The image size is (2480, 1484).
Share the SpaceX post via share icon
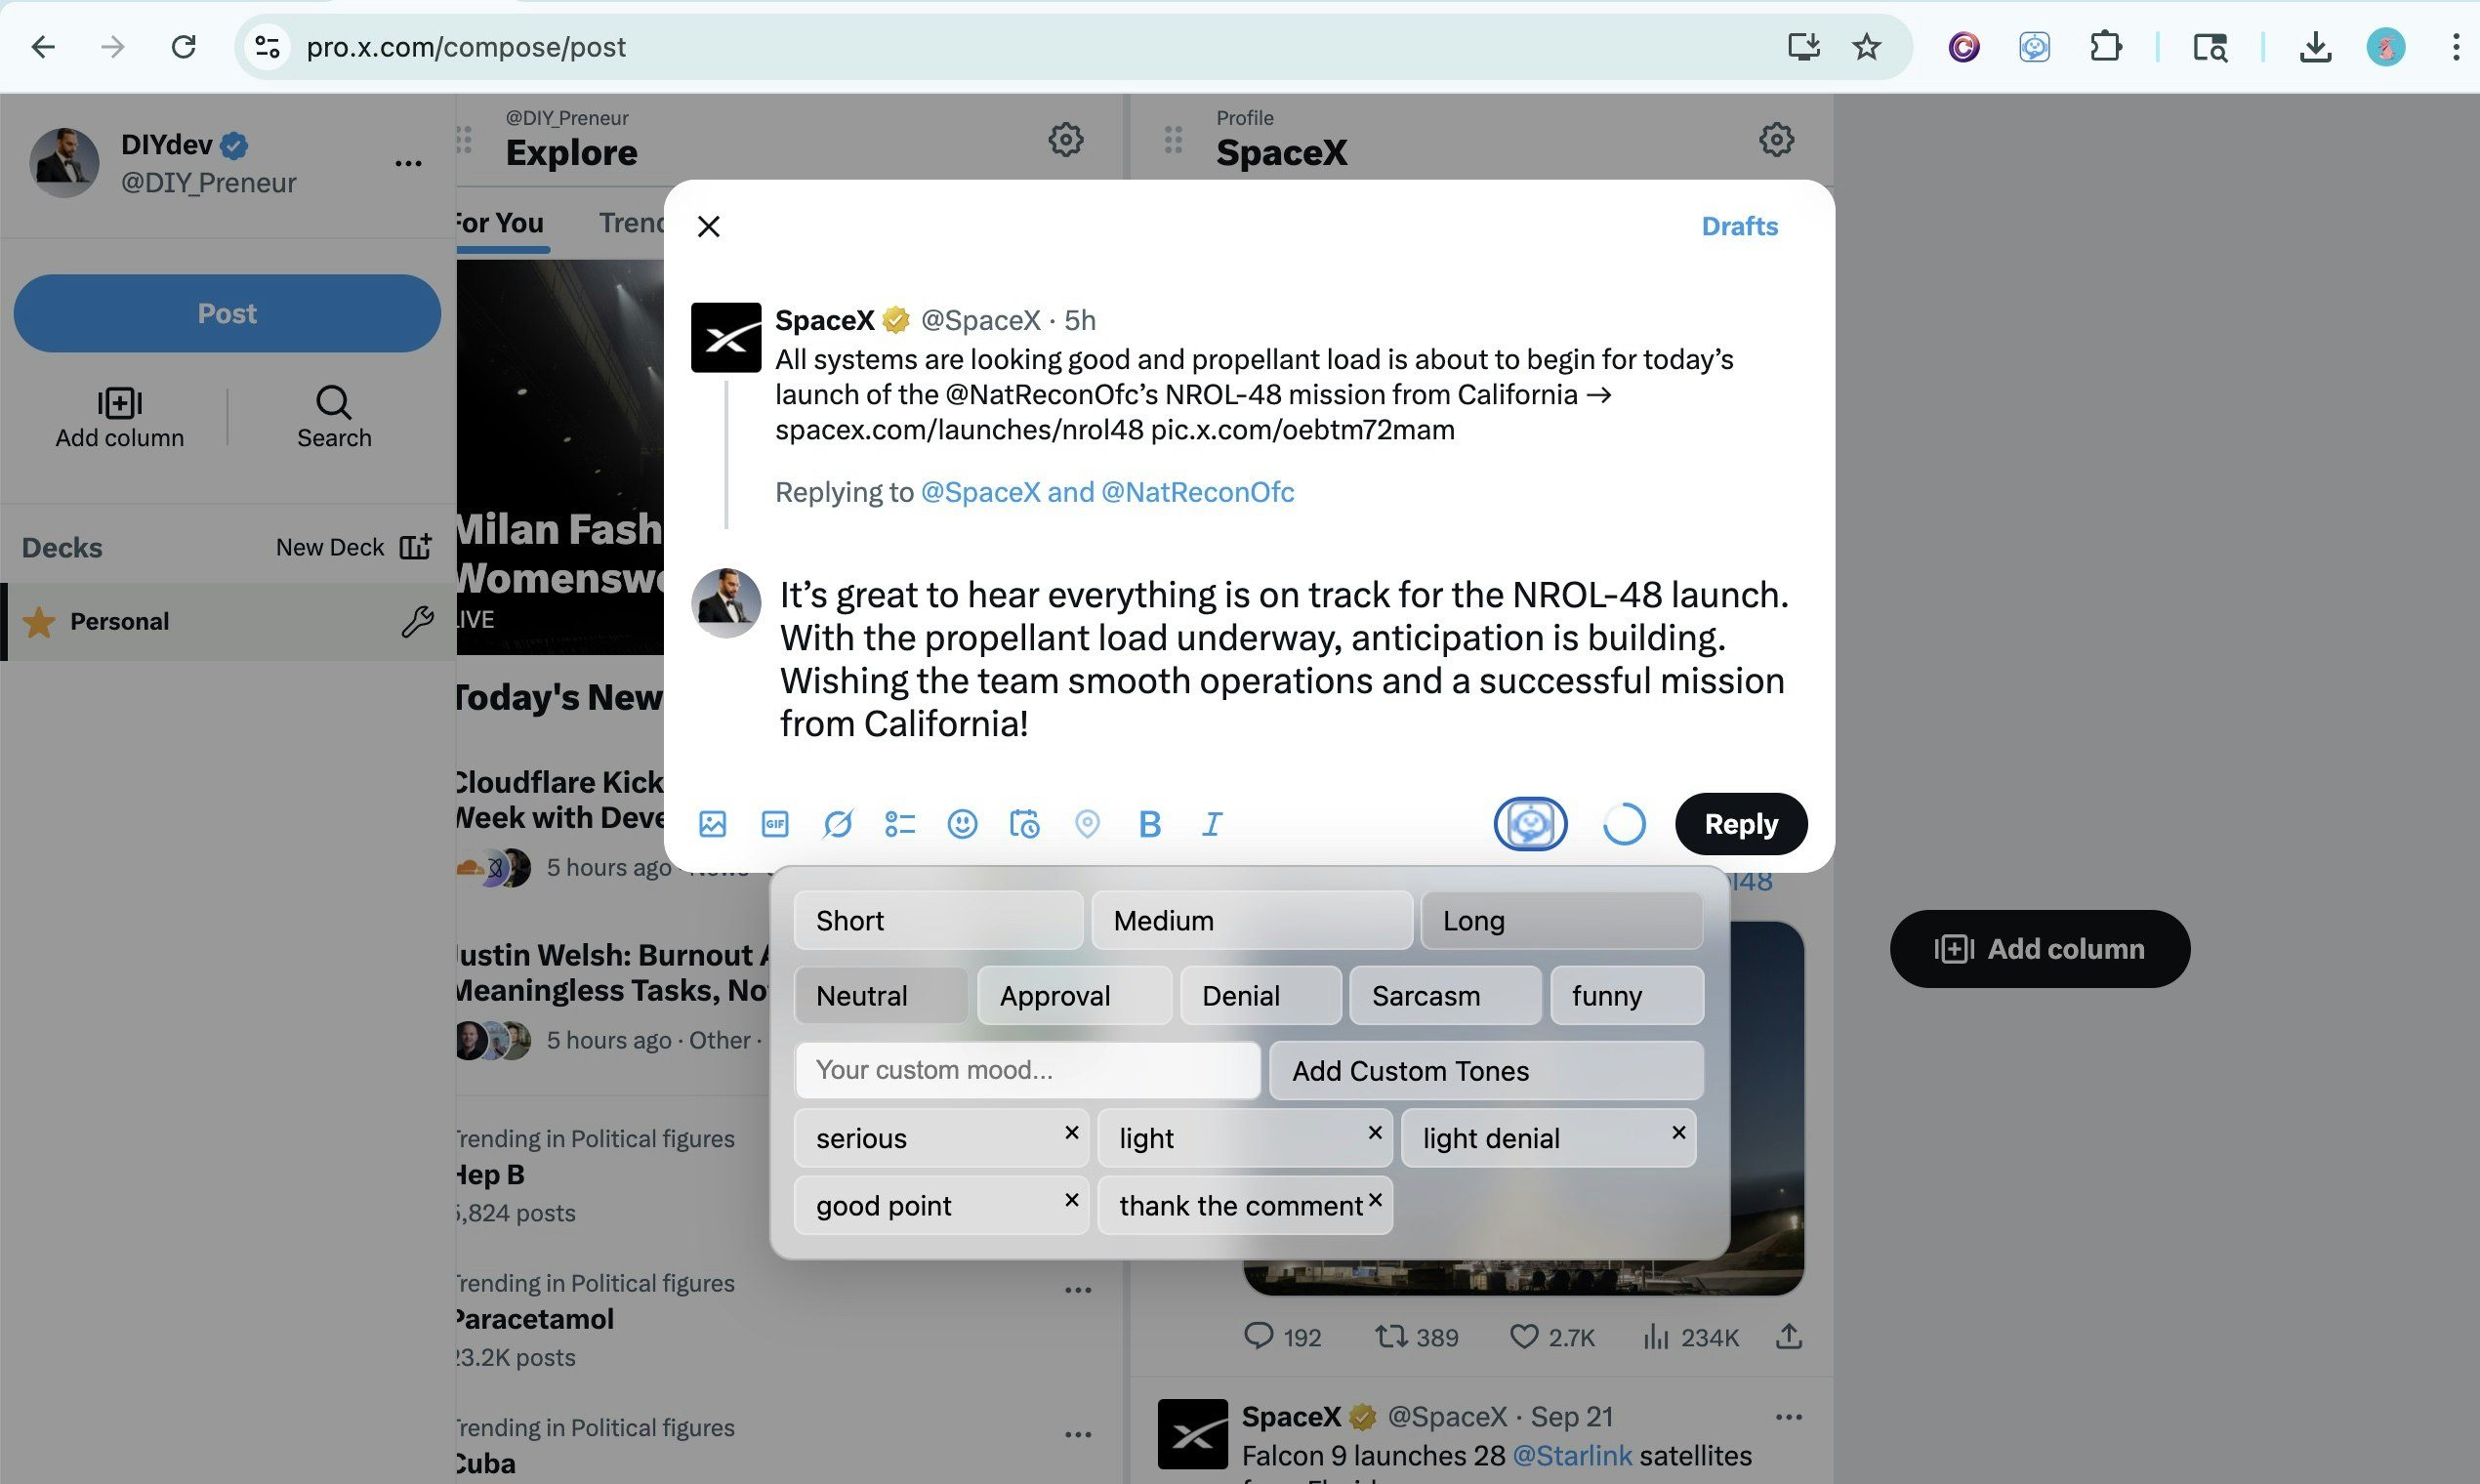[x=1789, y=1337]
